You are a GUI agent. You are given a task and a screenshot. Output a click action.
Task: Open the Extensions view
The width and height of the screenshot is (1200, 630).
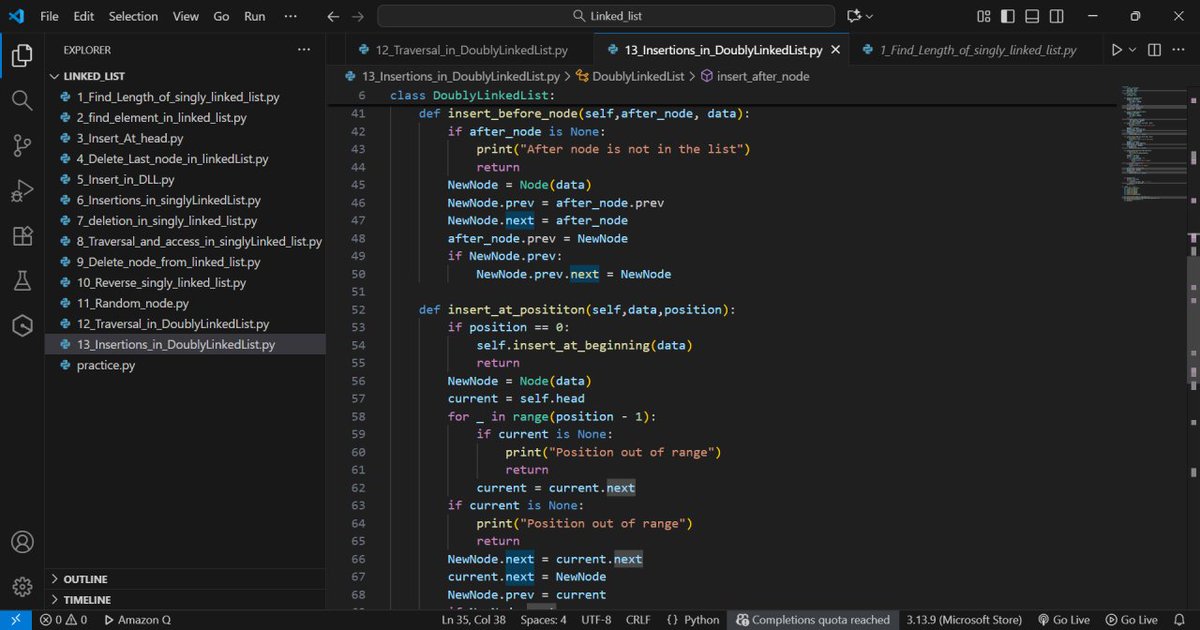(x=22, y=236)
